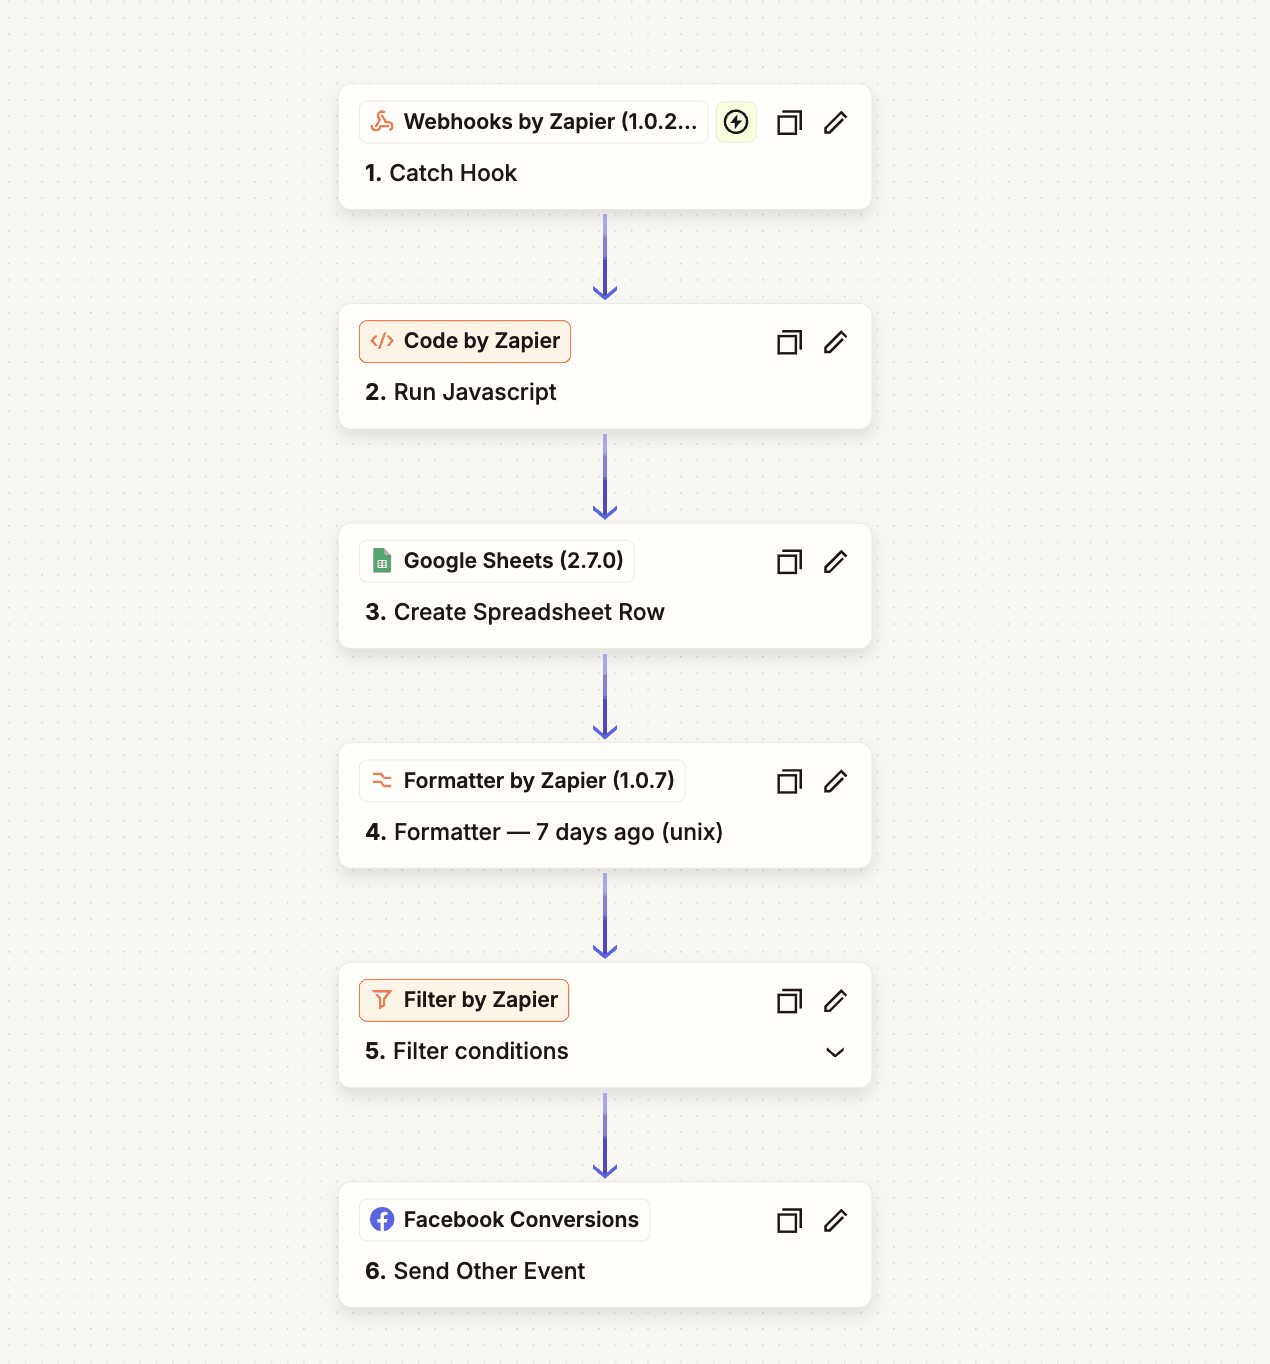Duplicate the Catch Hook step
This screenshot has width=1270, height=1364.
[x=789, y=122]
